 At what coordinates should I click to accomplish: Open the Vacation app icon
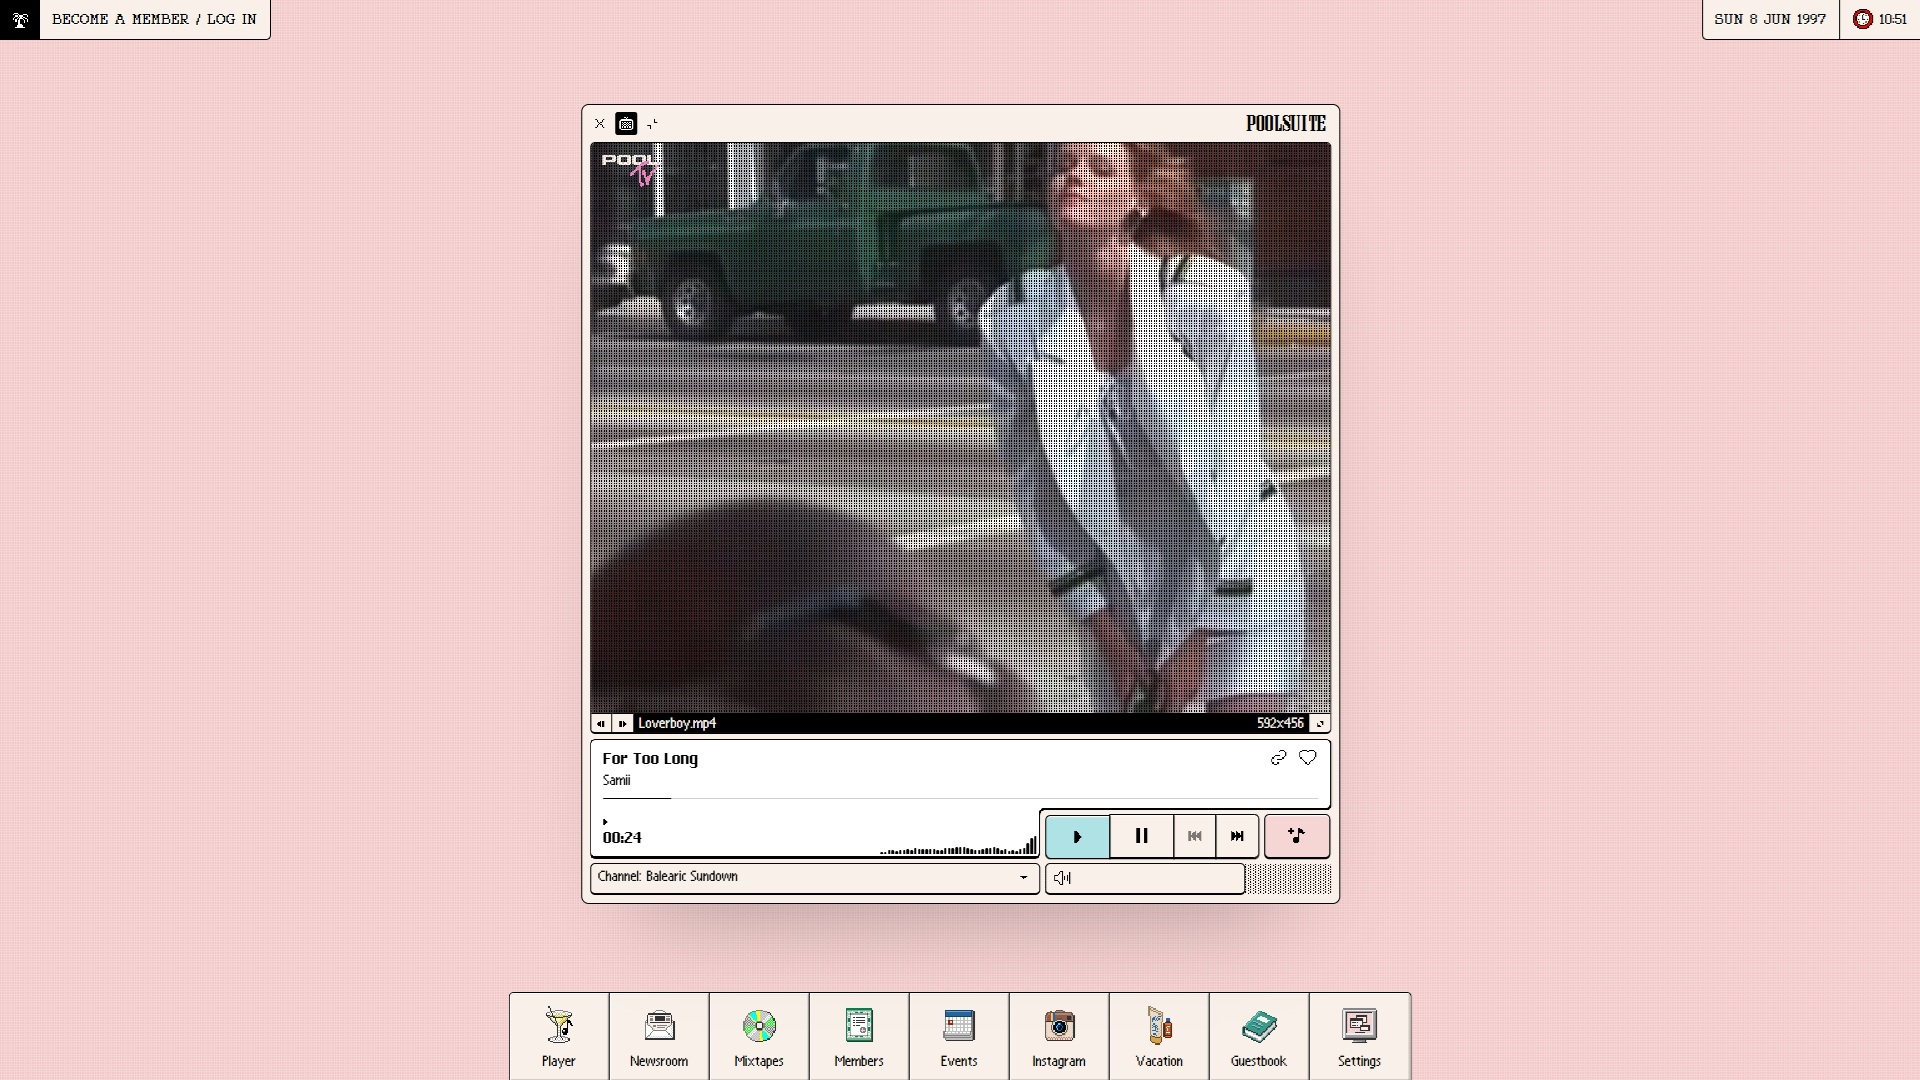coord(1159,1037)
